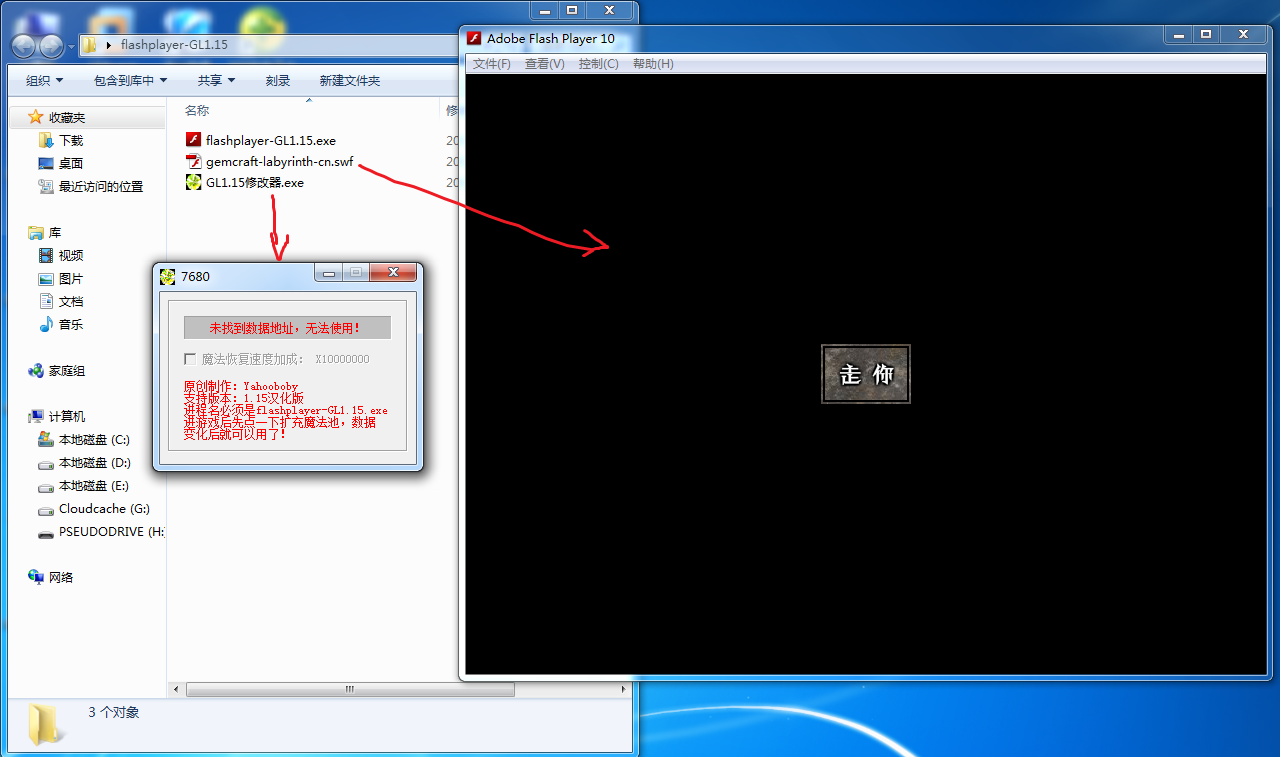Image resolution: width=1280 pixels, height=757 pixels.
Task: Open the PSEUDODRIVE (H:) drive
Action: pyautogui.click(x=111, y=531)
